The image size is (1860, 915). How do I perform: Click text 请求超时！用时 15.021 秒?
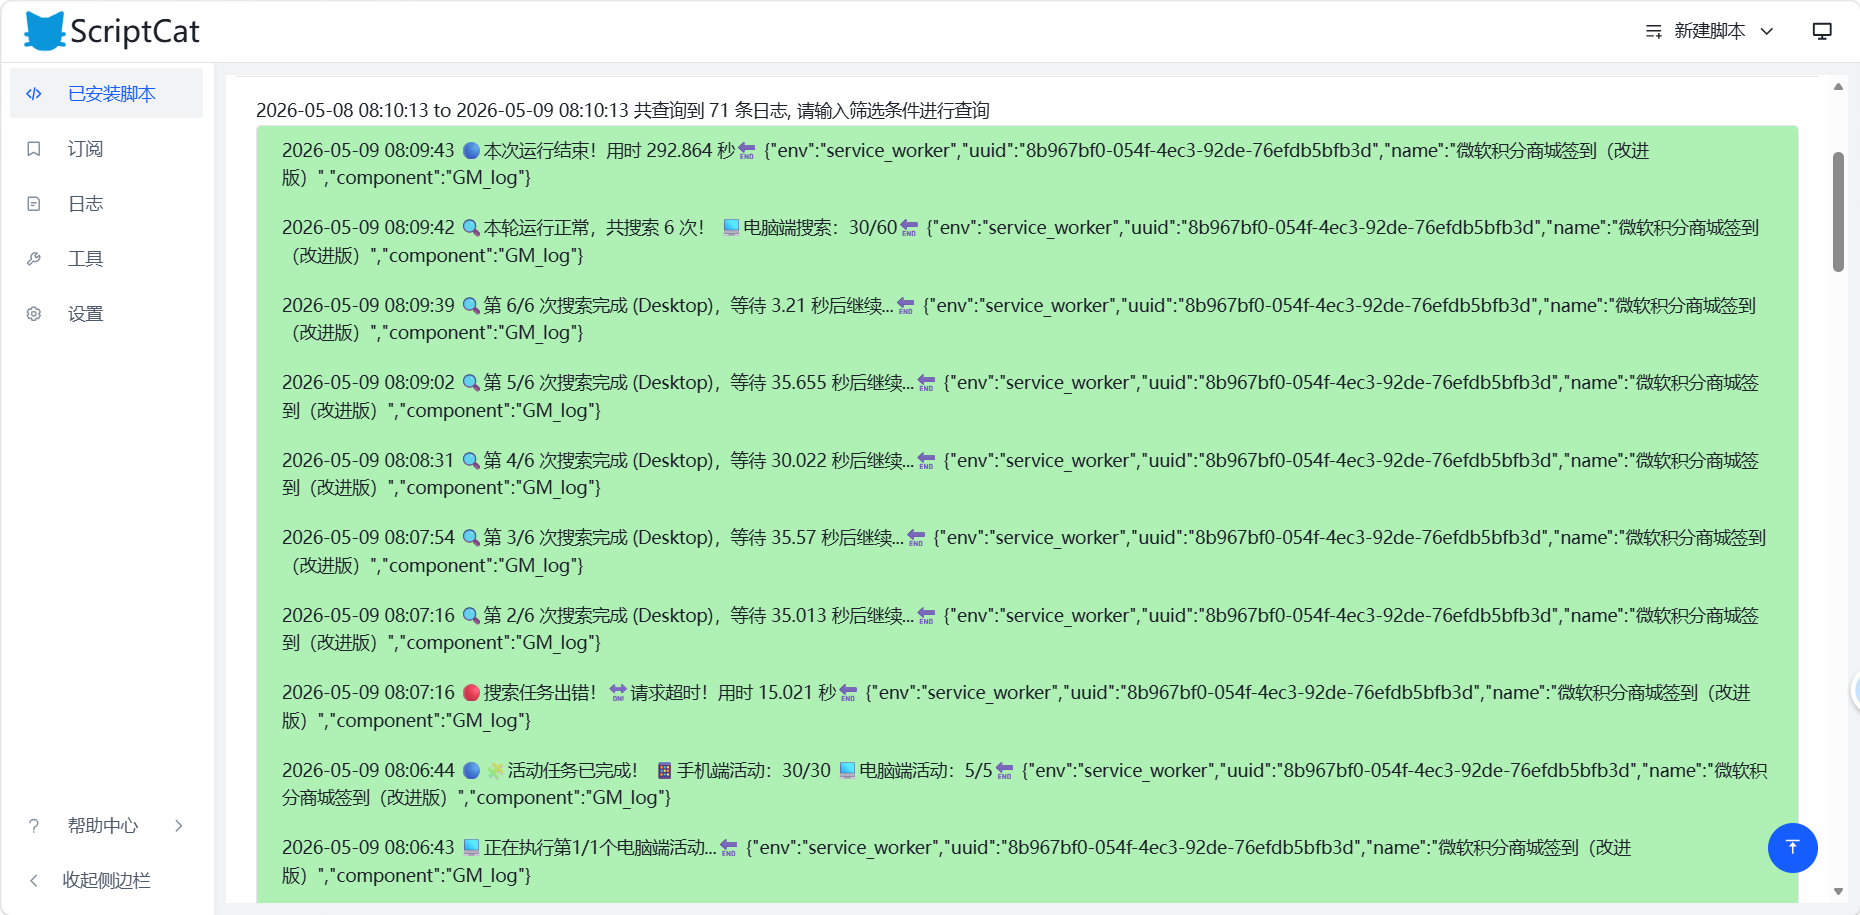pos(733,692)
